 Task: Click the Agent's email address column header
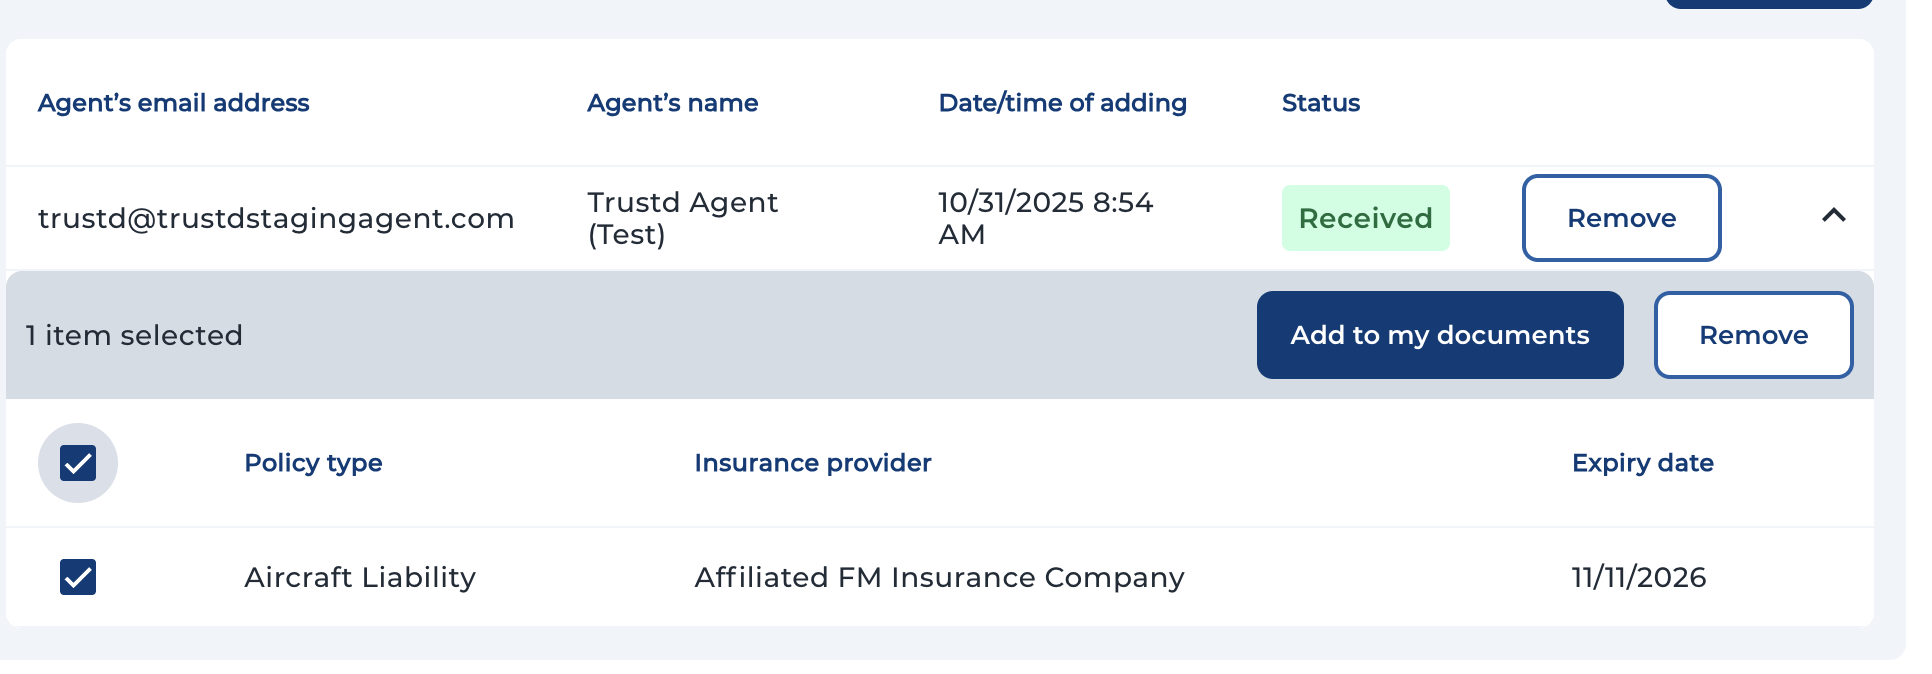[x=173, y=103]
